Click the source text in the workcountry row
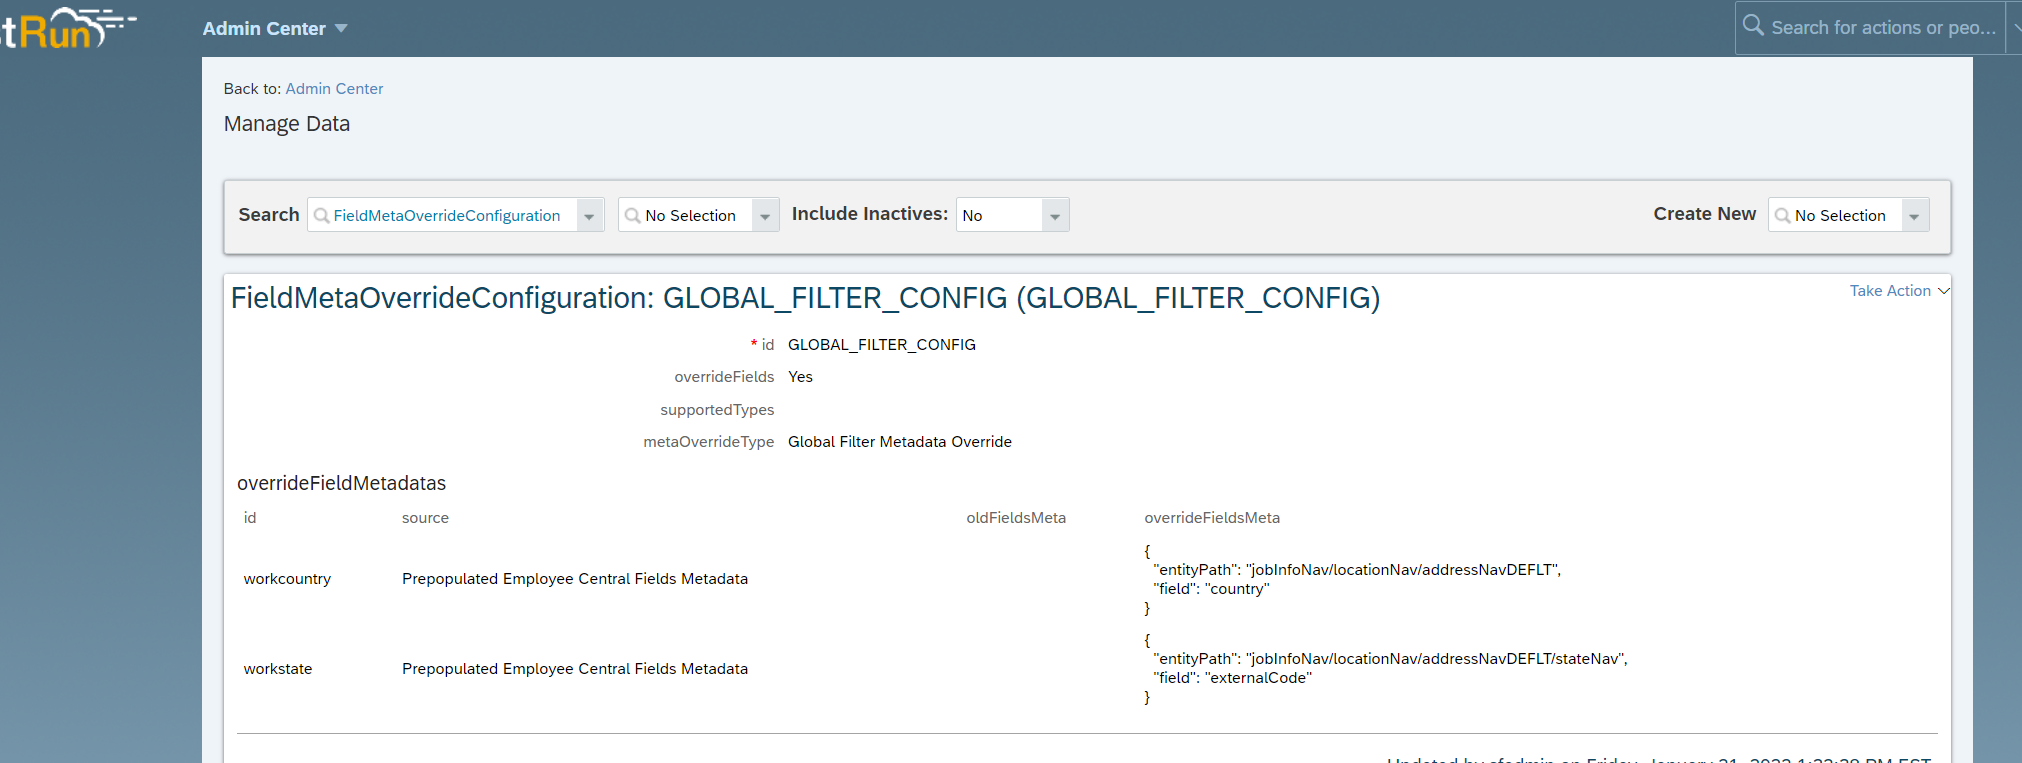The width and height of the screenshot is (2022, 763). tap(575, 579)
